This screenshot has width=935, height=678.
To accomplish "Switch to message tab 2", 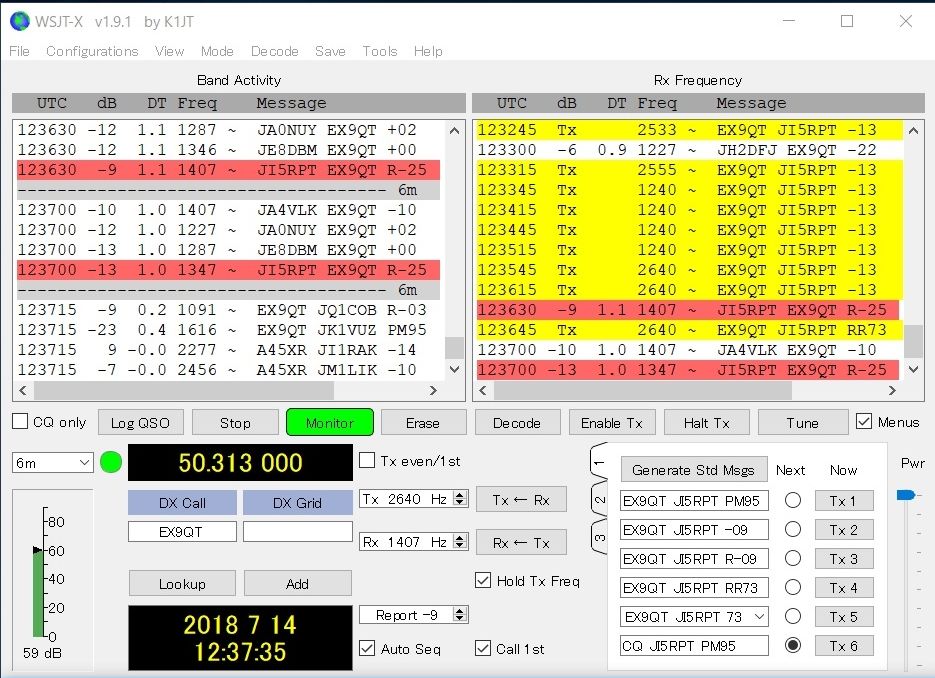I will click(599, 500).
